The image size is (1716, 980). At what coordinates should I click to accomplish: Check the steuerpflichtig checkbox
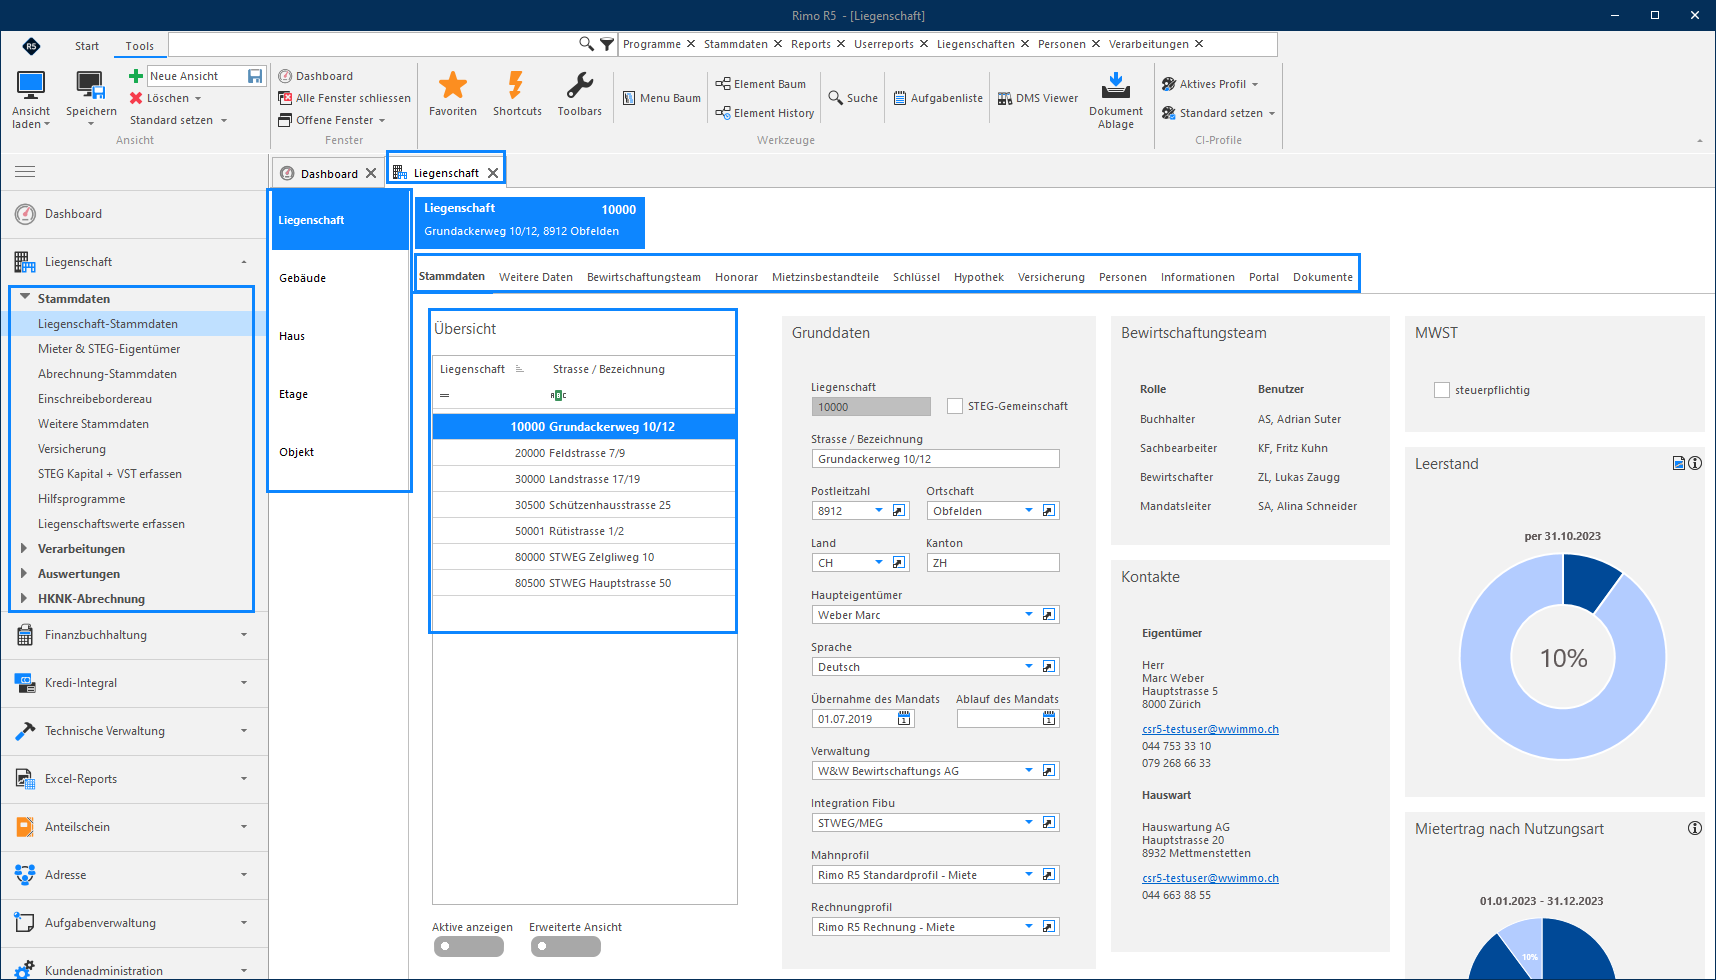tap(1442, 390)
